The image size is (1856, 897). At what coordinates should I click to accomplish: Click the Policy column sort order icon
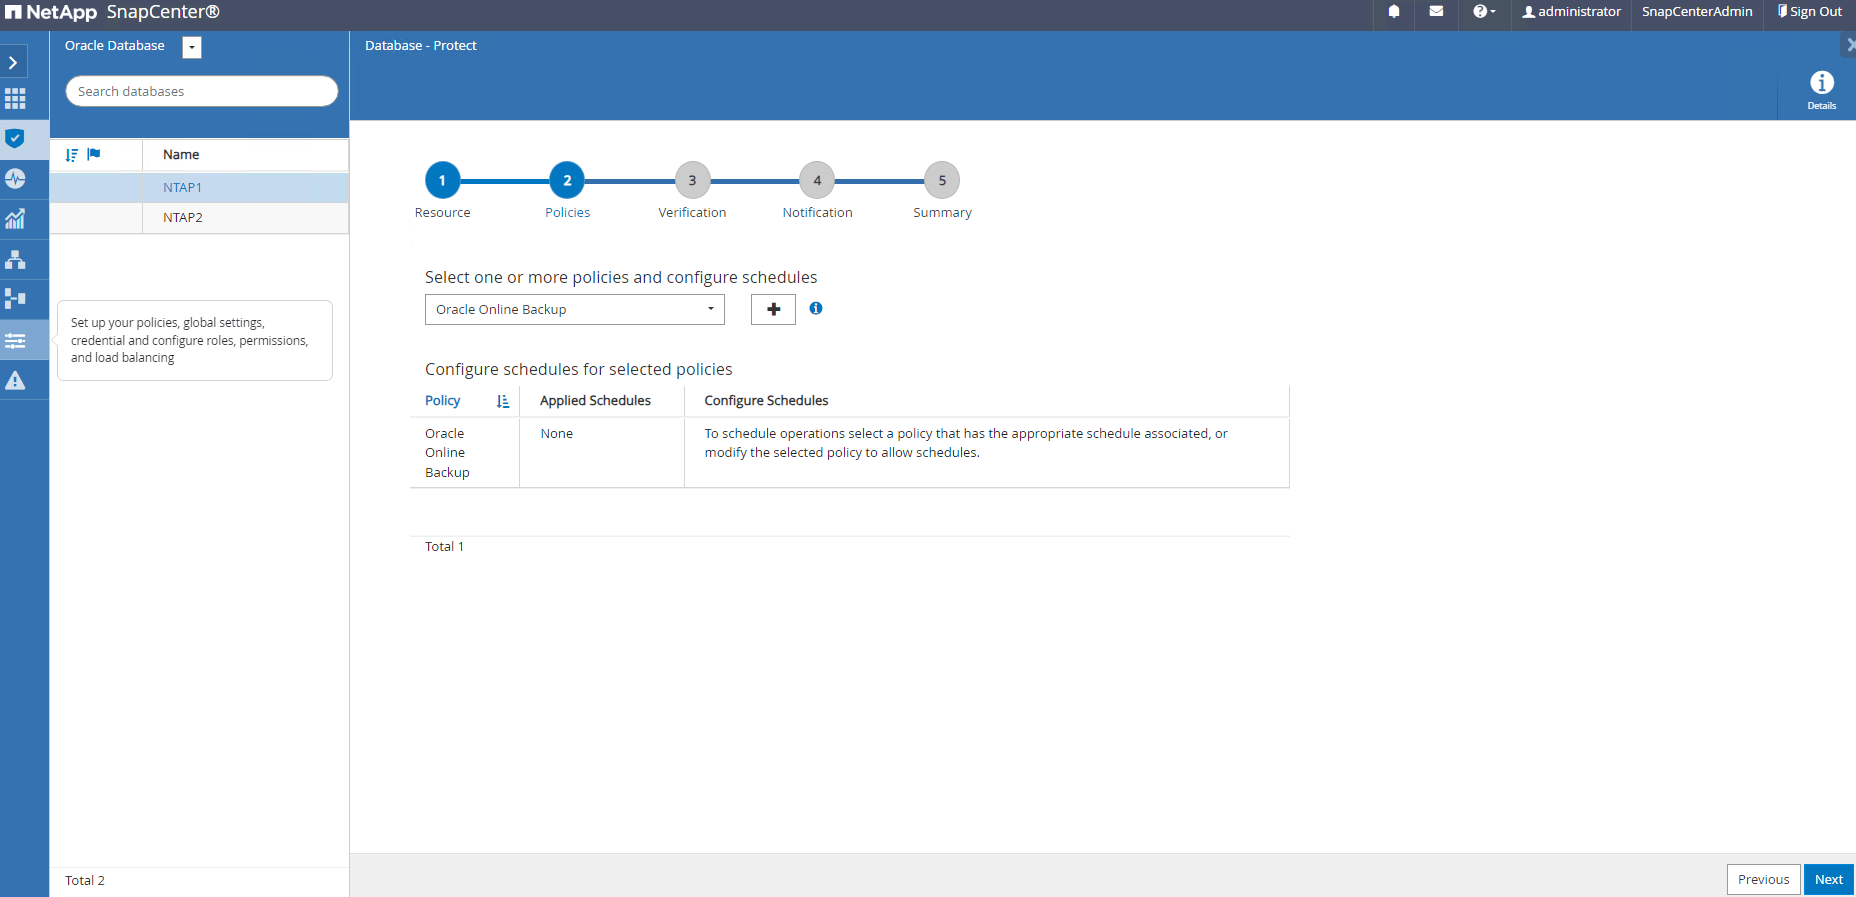[x=503, y=401]
